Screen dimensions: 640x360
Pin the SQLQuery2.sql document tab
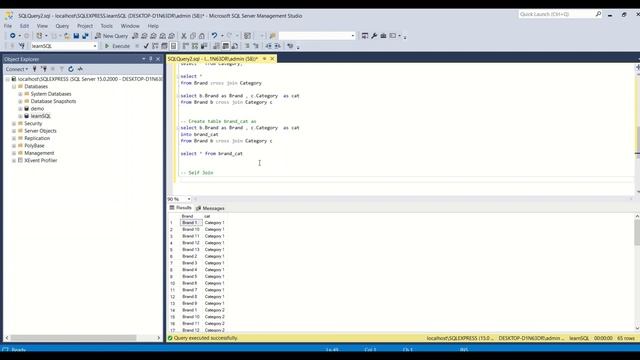pyautogui.click(x=264, y=59)
